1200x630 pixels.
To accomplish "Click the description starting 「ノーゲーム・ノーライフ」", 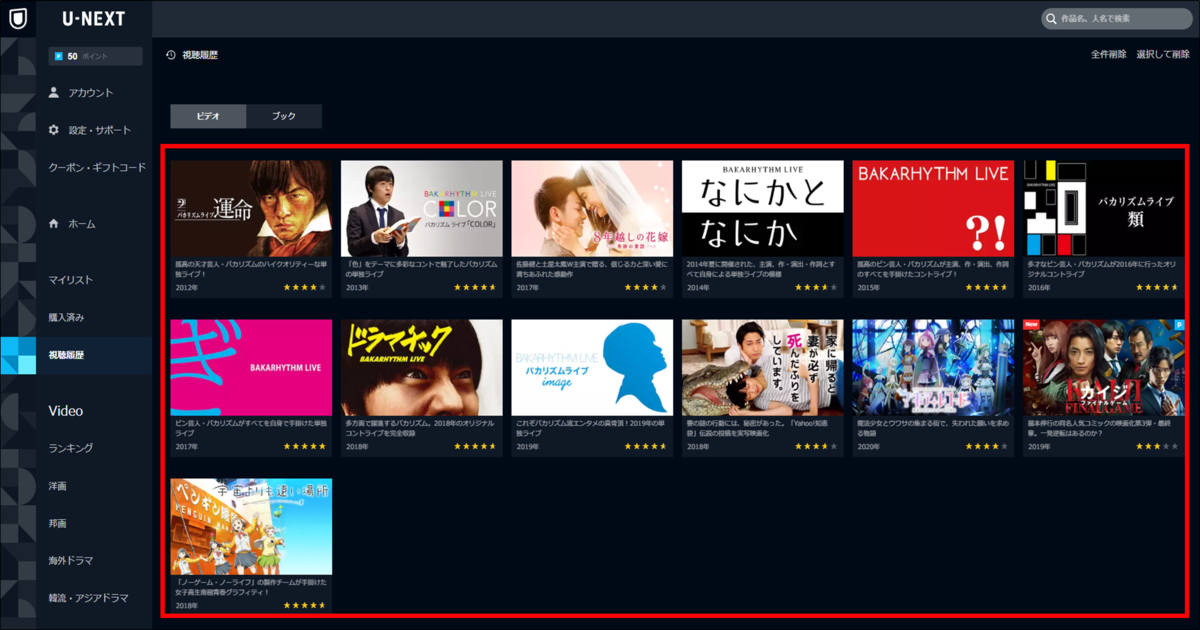I will pyautogui.click(x=251, y=587).
